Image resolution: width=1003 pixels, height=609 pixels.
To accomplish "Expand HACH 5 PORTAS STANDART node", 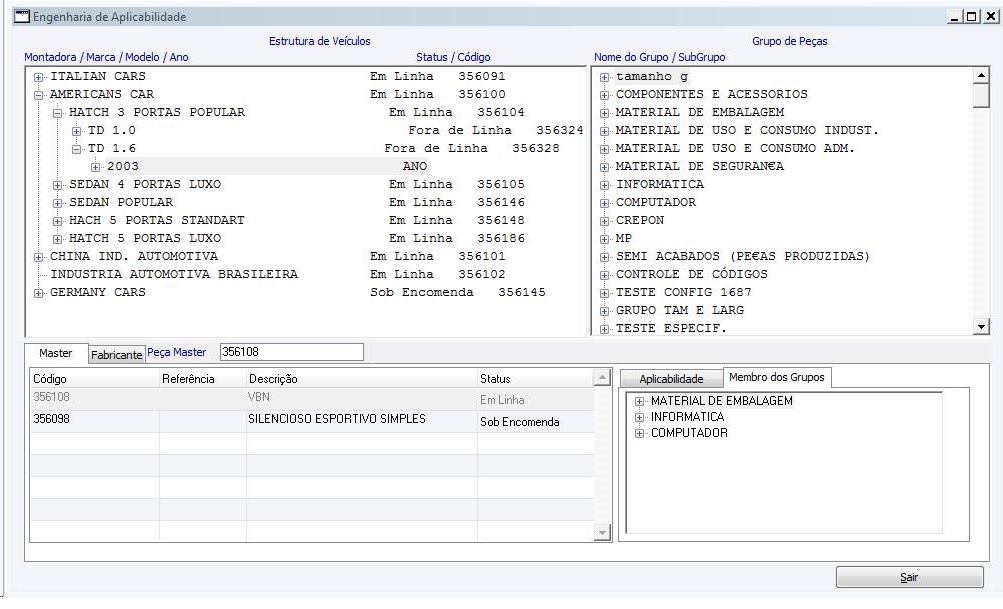I will 58,221.
